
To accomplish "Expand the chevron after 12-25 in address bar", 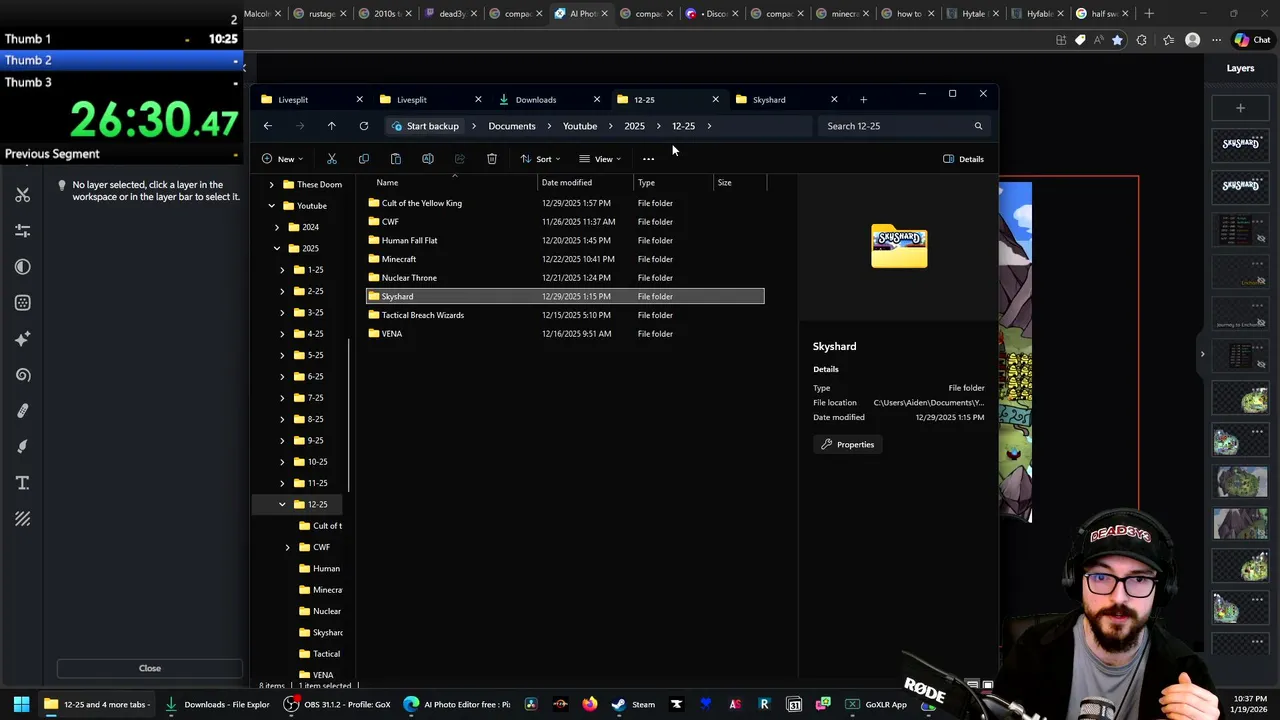I will coord(709,126).
